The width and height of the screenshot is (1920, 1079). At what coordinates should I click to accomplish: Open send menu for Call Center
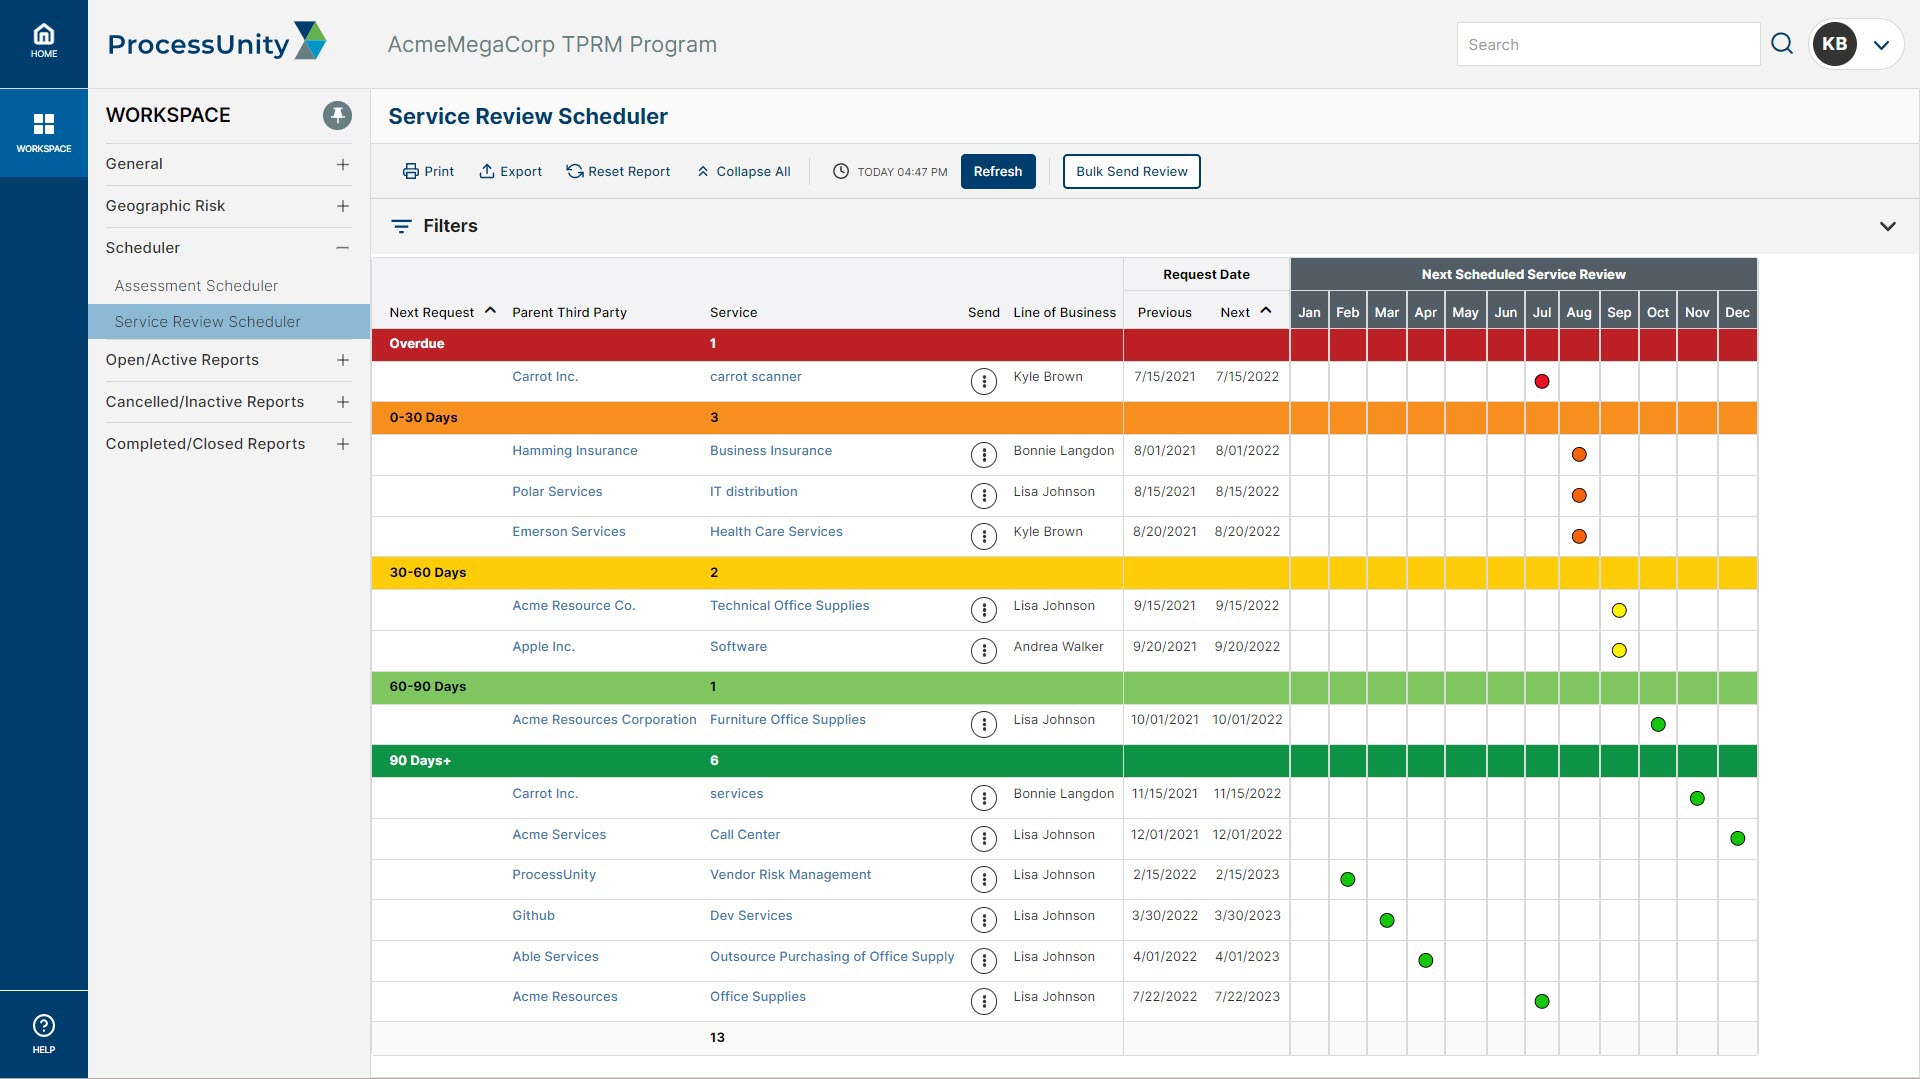tap(984, 839)
